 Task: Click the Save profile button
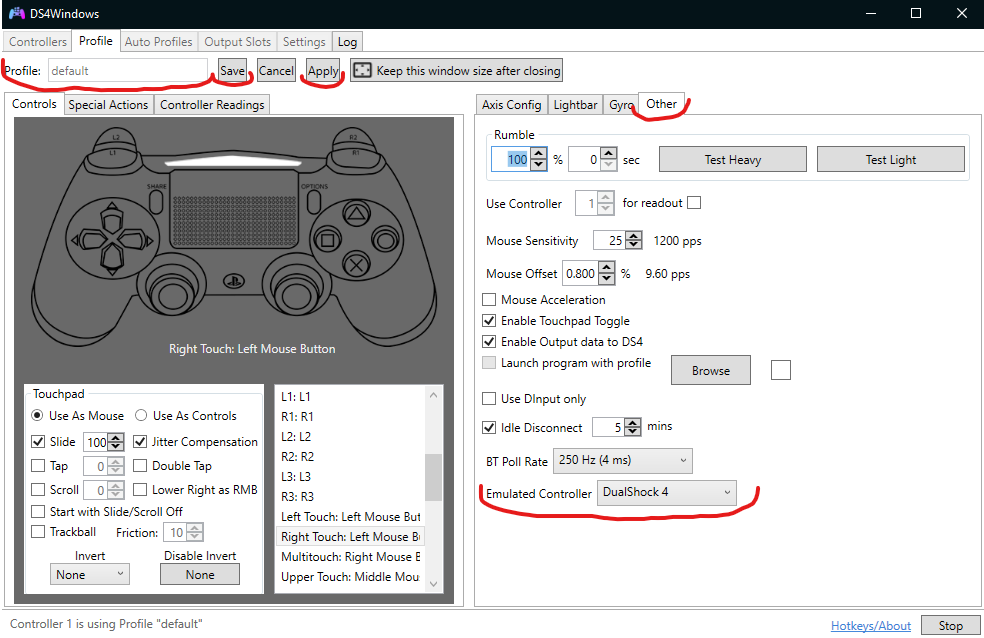[x=232, y=70]
